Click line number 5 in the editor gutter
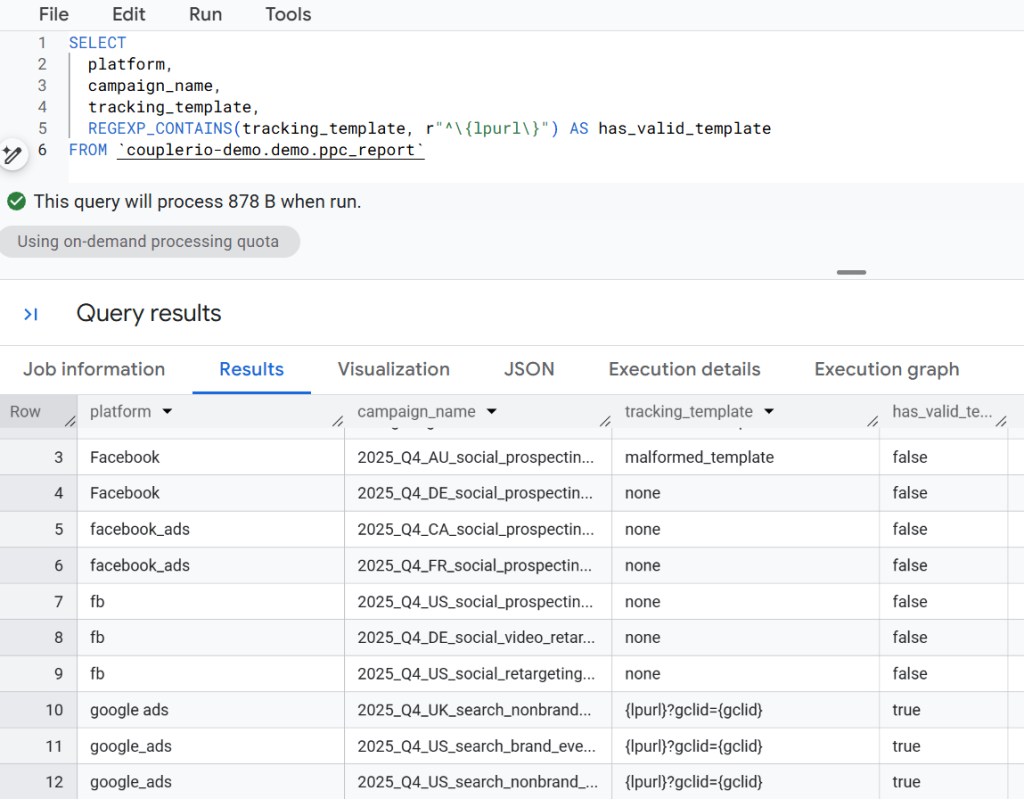Image resolution: width=1024 pixels, height=799 pixels. [42, 129]
